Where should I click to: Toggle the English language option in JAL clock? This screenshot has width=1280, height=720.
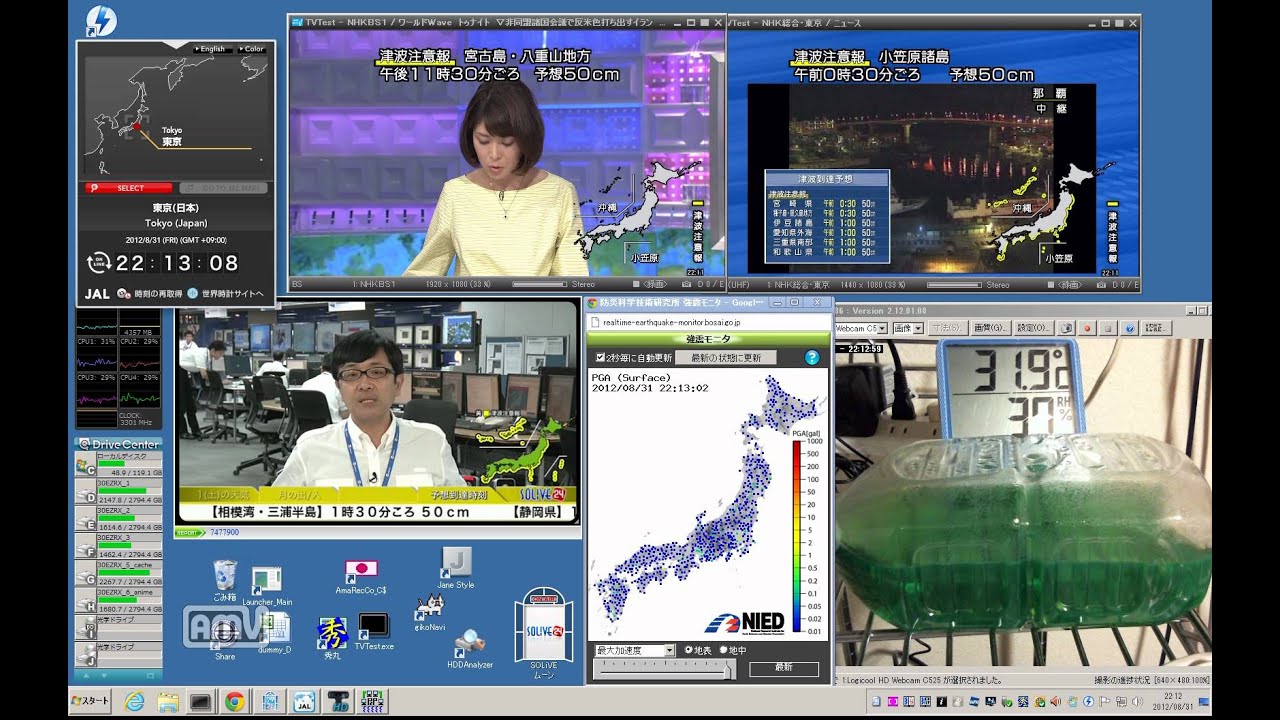pos(211,49)
